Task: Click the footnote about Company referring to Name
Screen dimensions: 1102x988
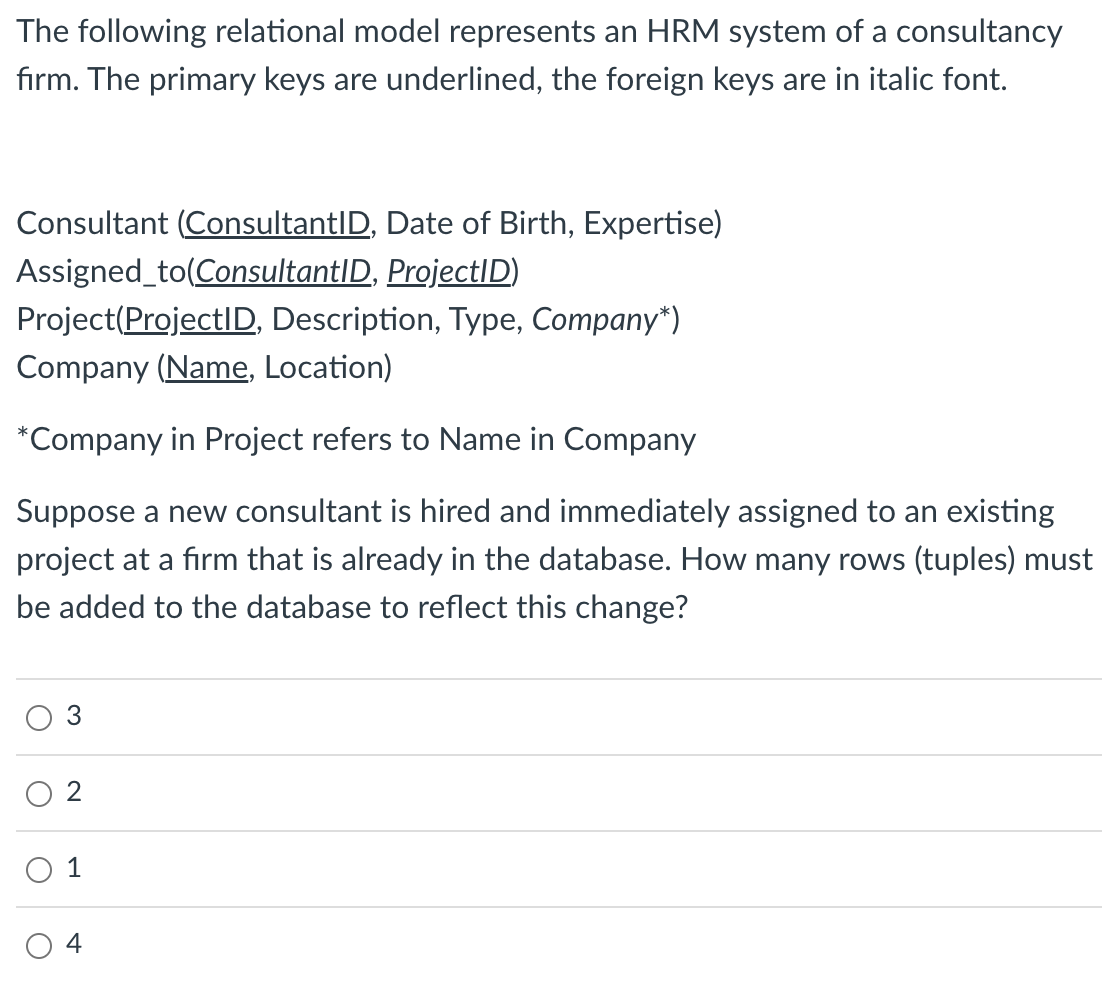Action: tap(356, 439)
